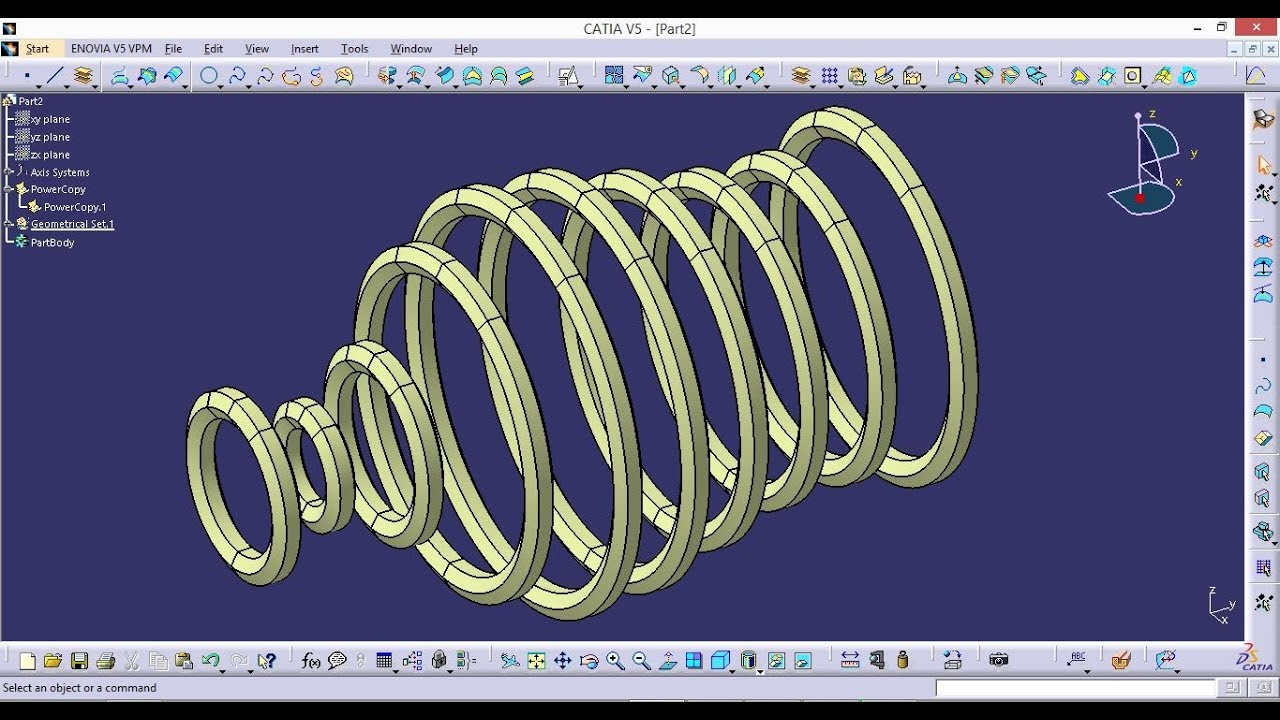
Task: Open the Start menu
Action: pyautogui.click(x=37, y=48)
